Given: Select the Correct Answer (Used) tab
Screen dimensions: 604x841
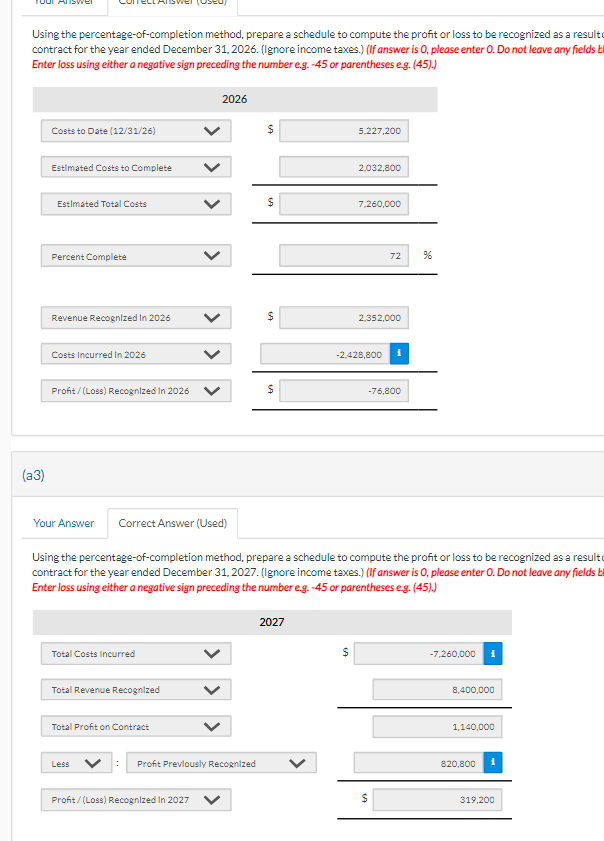Looking at the screenshot, I should click(x=173, y=523).
